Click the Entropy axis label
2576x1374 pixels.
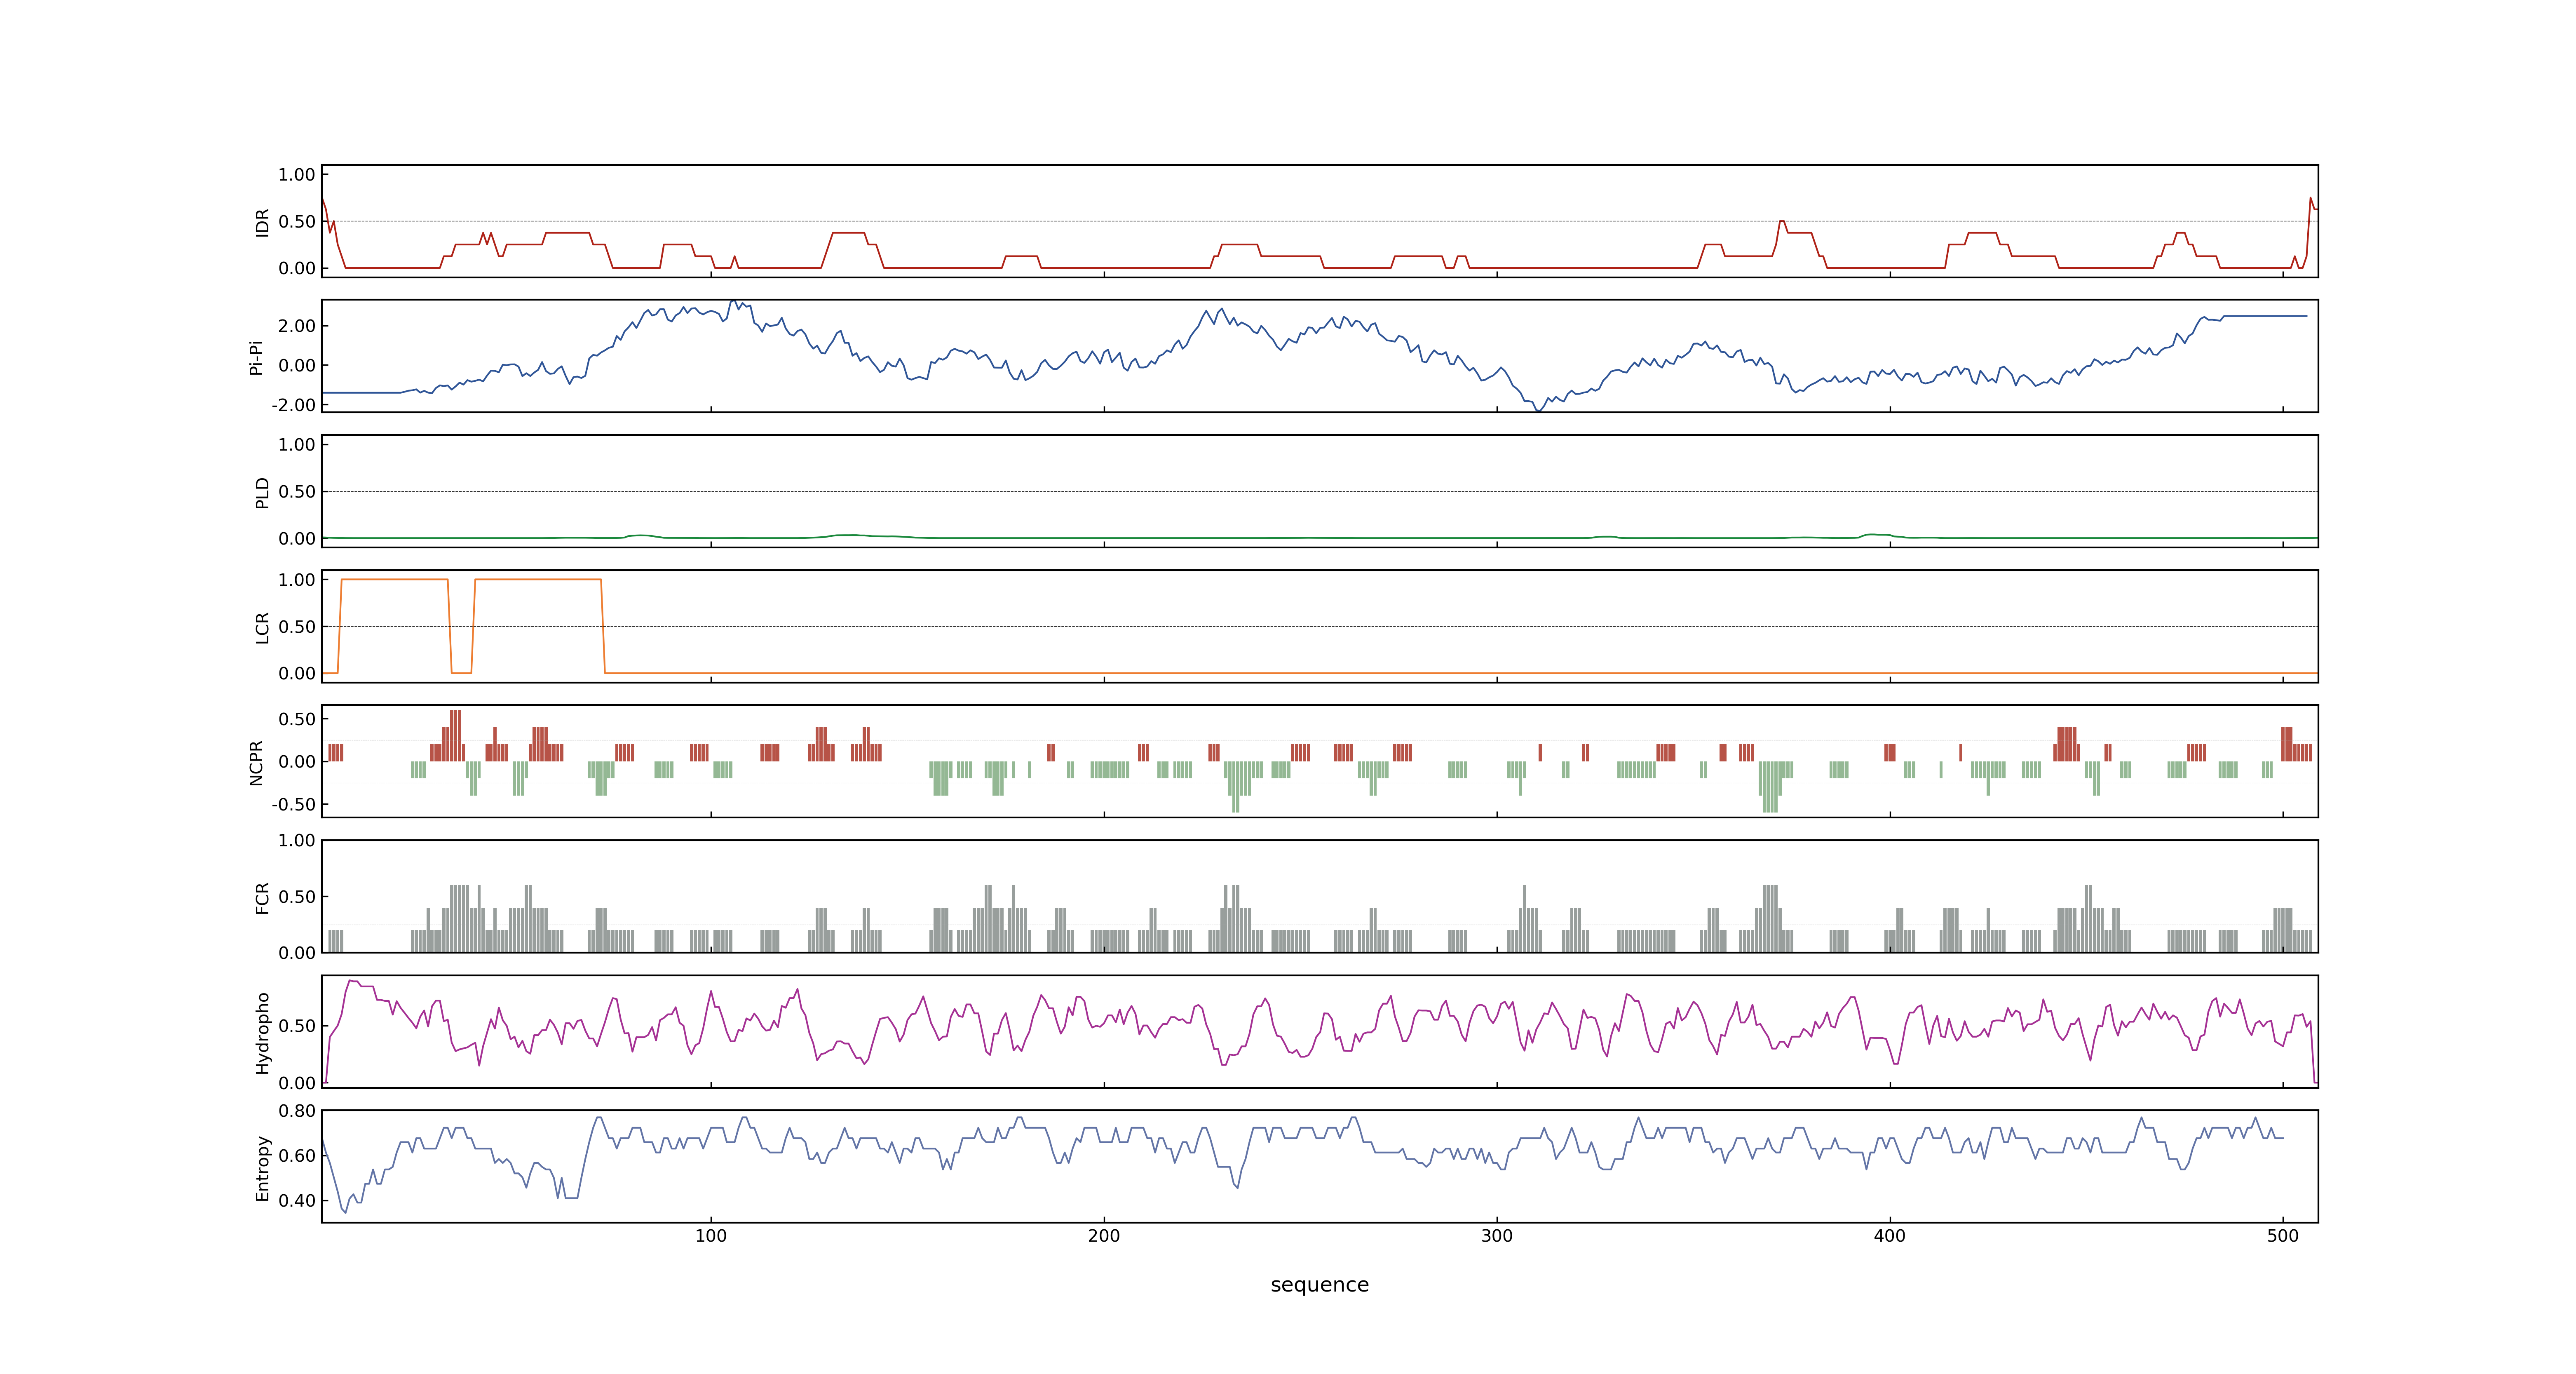tap(262, 1168)
